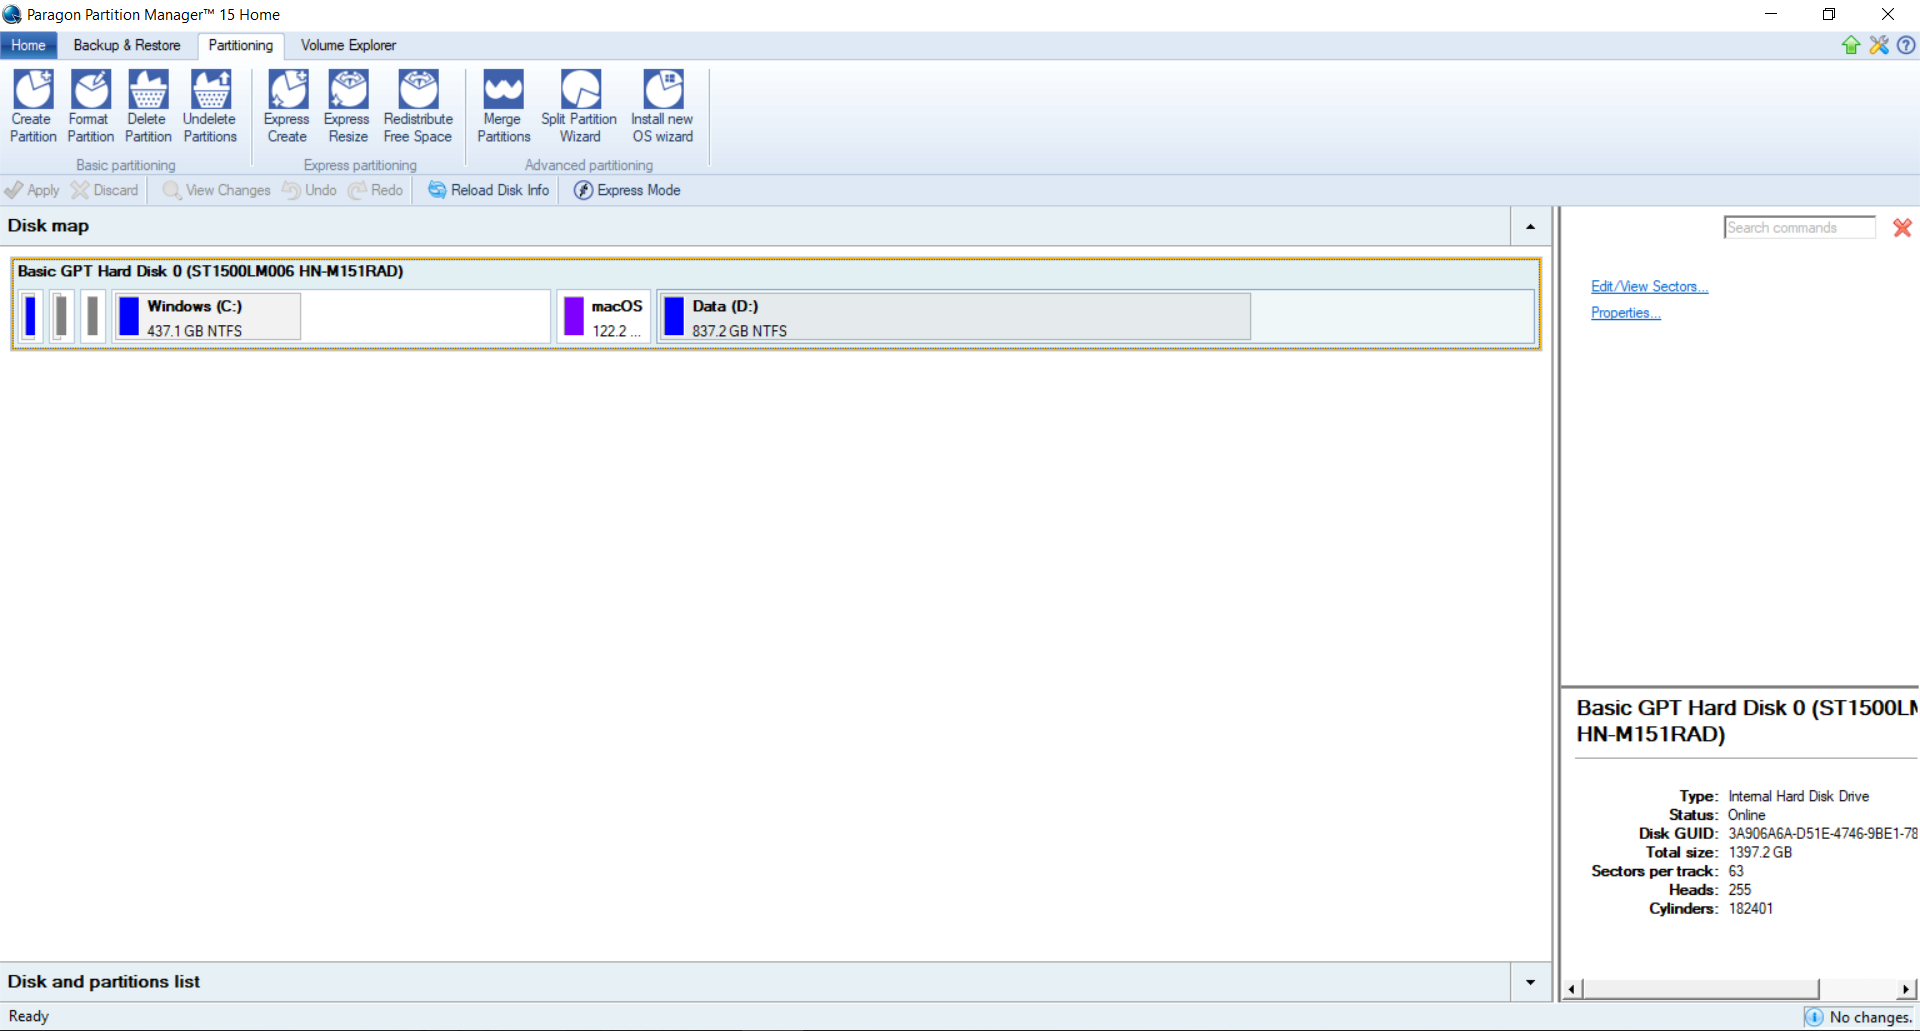Switch to Express Mode

coord(627,190)
